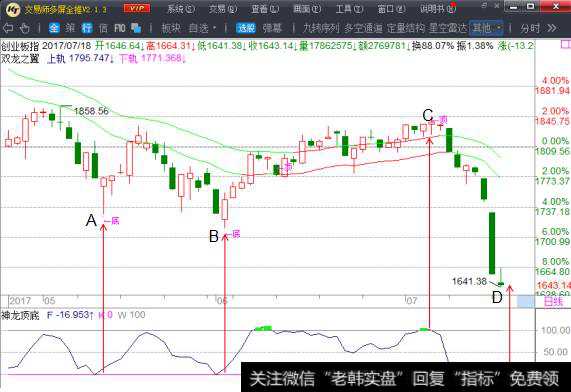Open the 工具 menu
The height and width of the screenshot is (392, 571).
point(349,9)
